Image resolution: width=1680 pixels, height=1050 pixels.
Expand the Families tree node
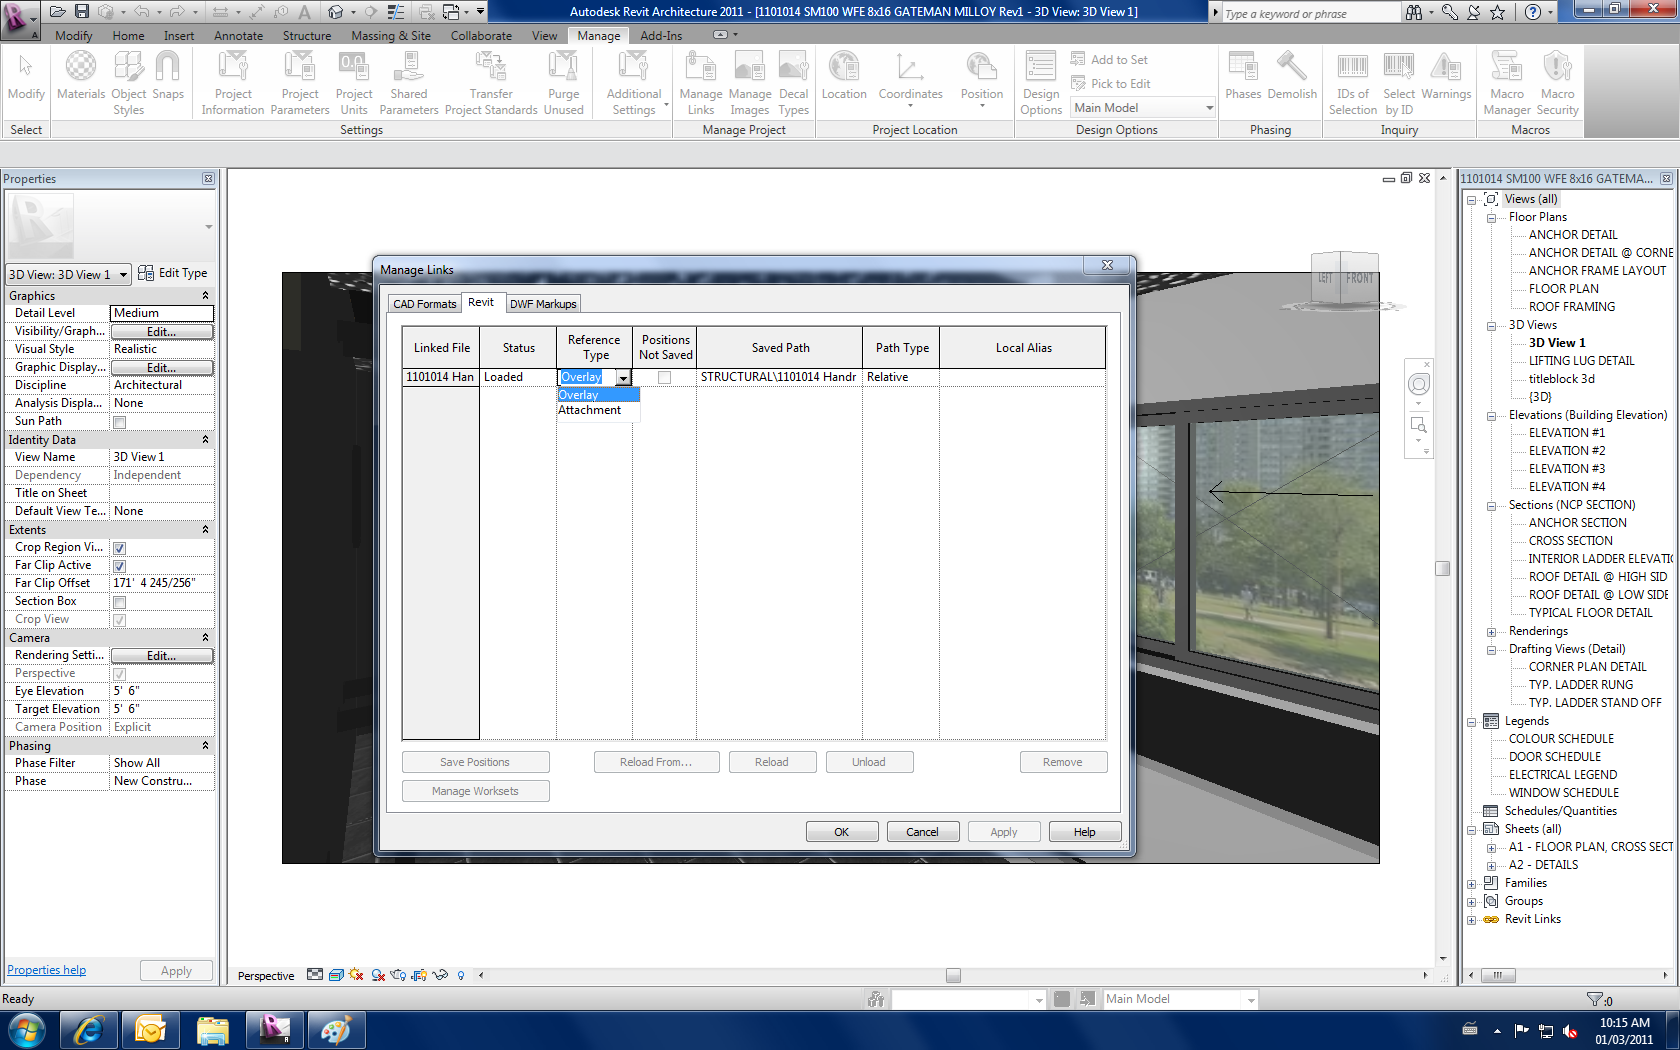[1472, 884]
